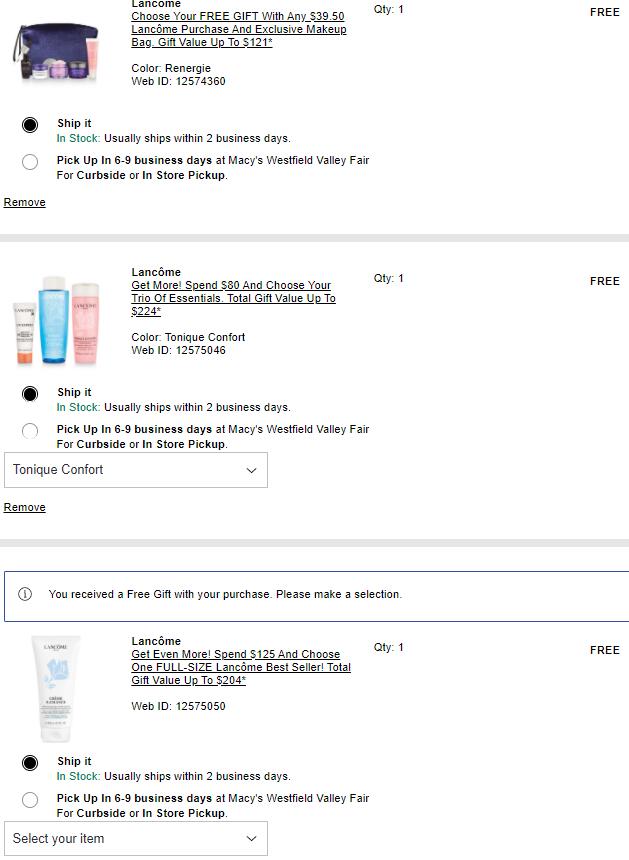Open the Tonique Confort selection dropdown
Image resolution: width=629 pixels, height=860 pixels.
pos(135,470)
